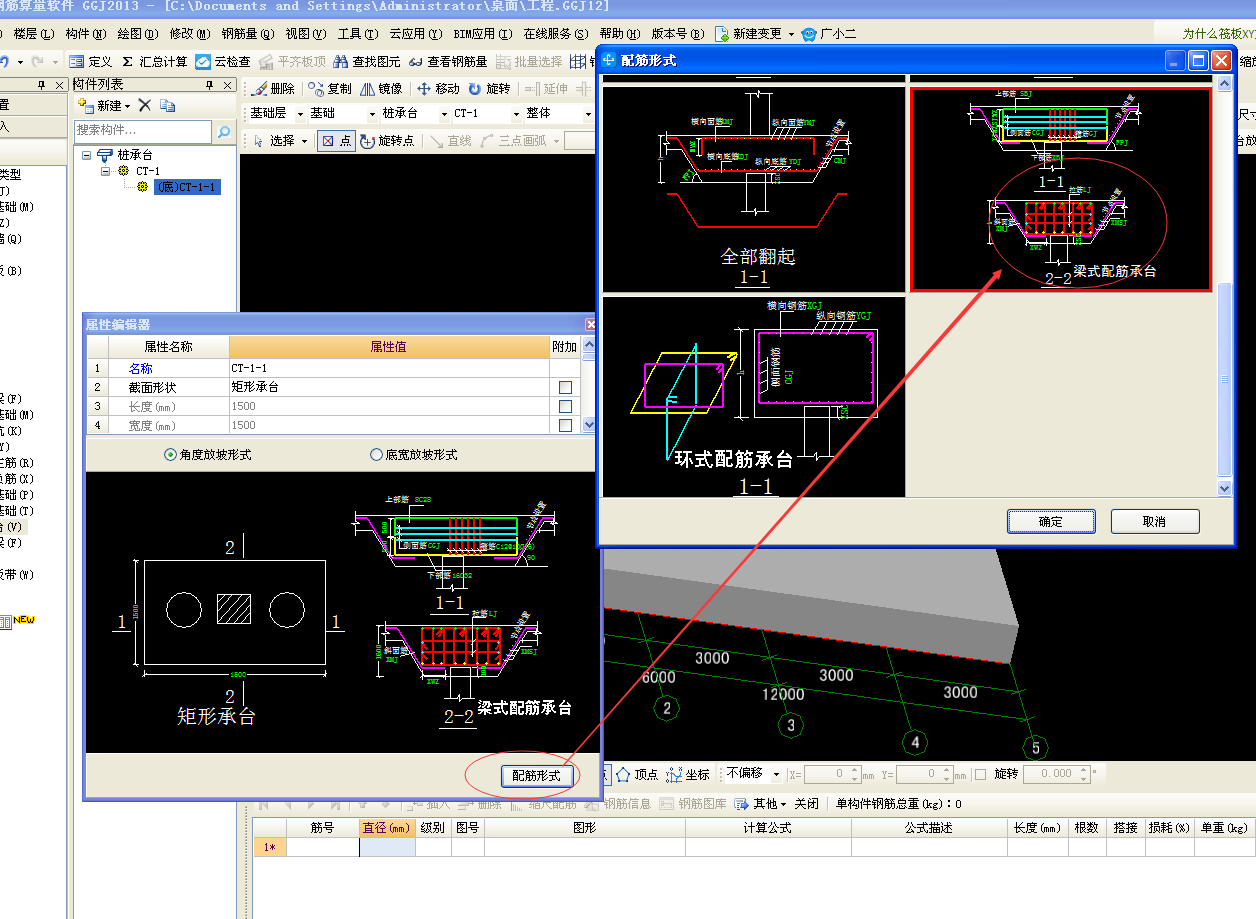Open the 绘图(D) menu
Screen dimensions: 1256x919
click(x=138, y=34)
